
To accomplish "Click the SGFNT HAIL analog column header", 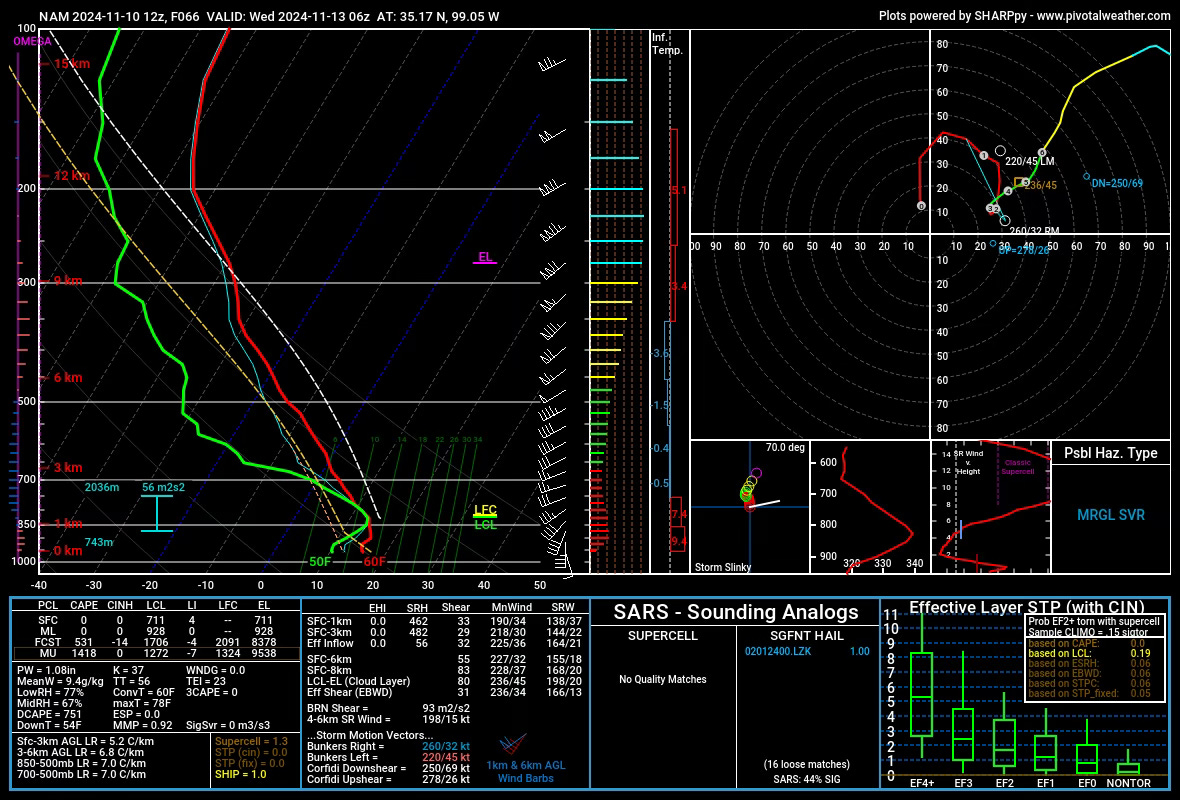I will pos(807,636).
